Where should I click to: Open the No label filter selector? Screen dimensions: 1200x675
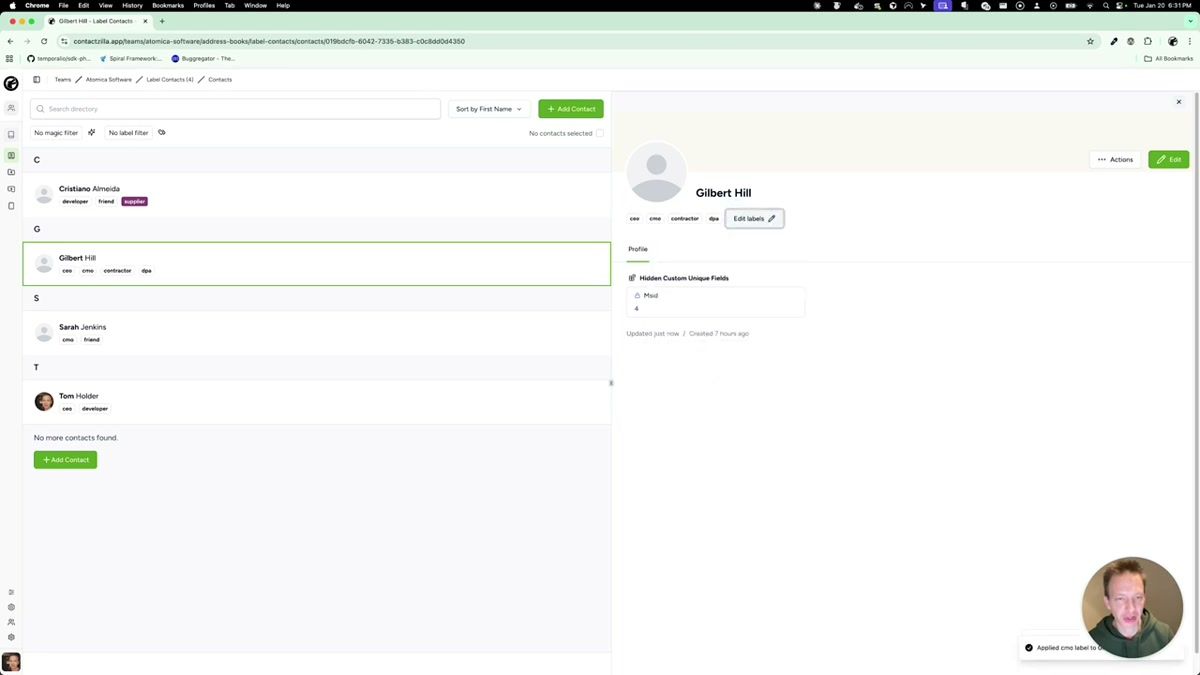pyautogui.click(x=127, y=132)
